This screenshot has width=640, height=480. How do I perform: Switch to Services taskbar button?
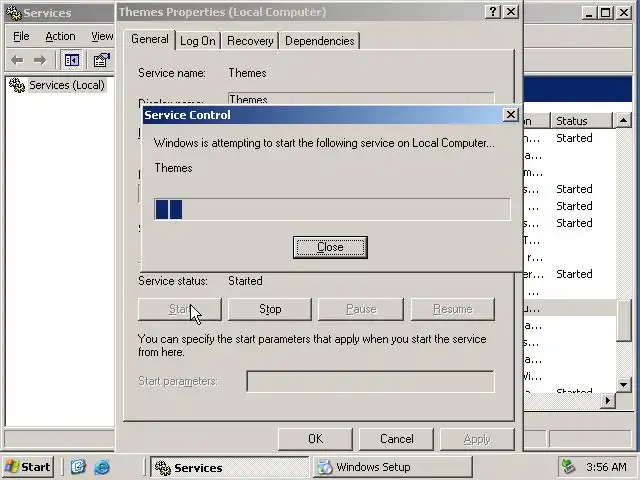[230, 467]
